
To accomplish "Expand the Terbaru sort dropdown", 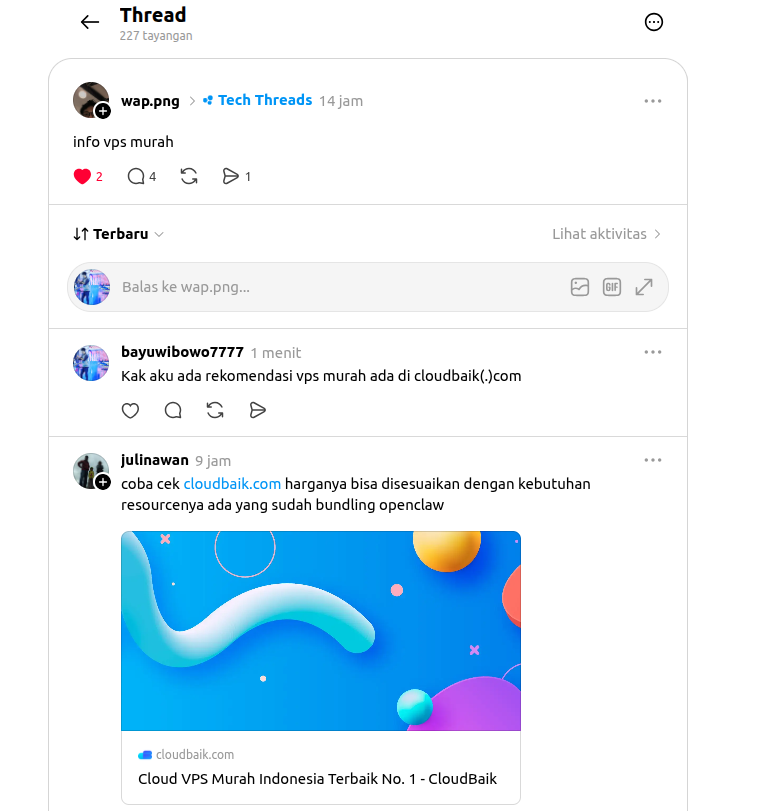I will (118, 234).
